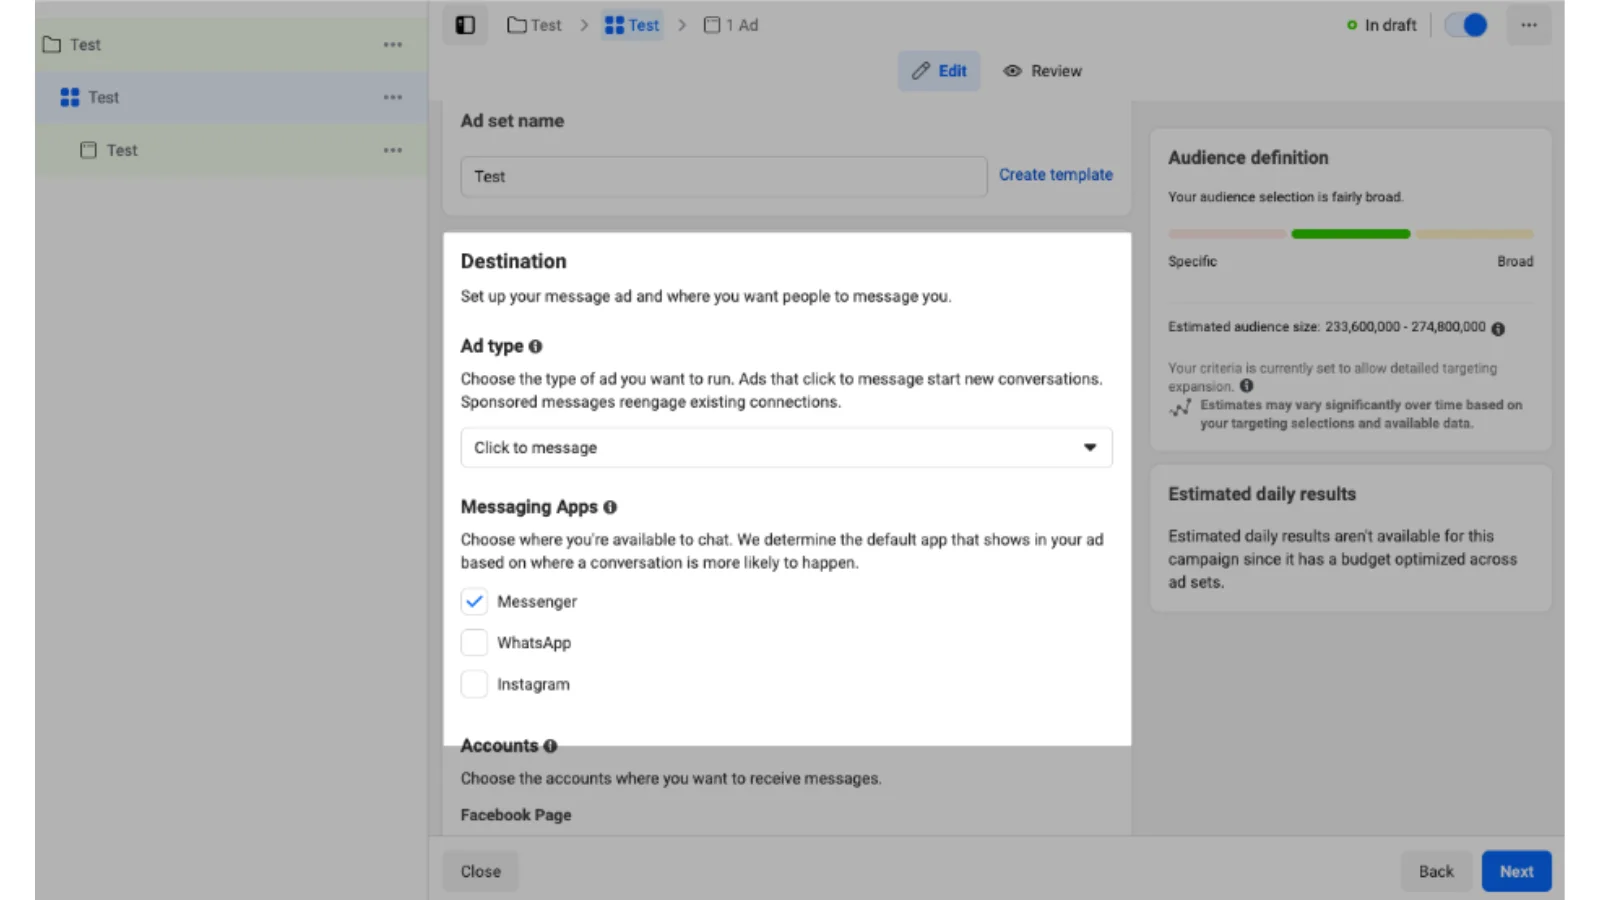Screen dimensions: 1600x900
Task: Uncheck the Messenger checkbox
Action: (474, 601)
